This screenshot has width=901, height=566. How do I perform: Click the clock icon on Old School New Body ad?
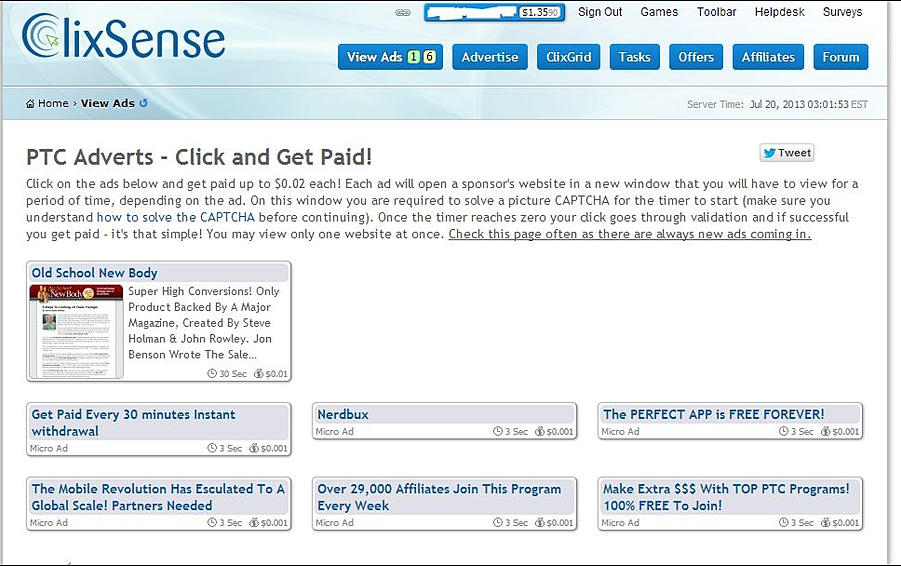point(212,374)
